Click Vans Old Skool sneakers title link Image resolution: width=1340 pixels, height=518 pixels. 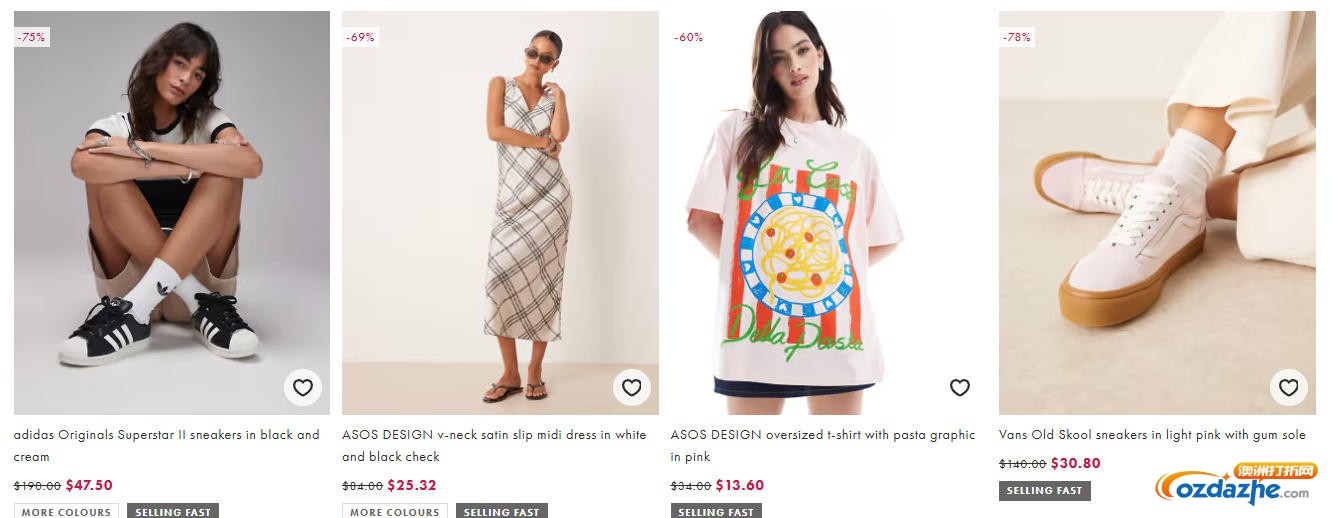tap(1152, 435)
